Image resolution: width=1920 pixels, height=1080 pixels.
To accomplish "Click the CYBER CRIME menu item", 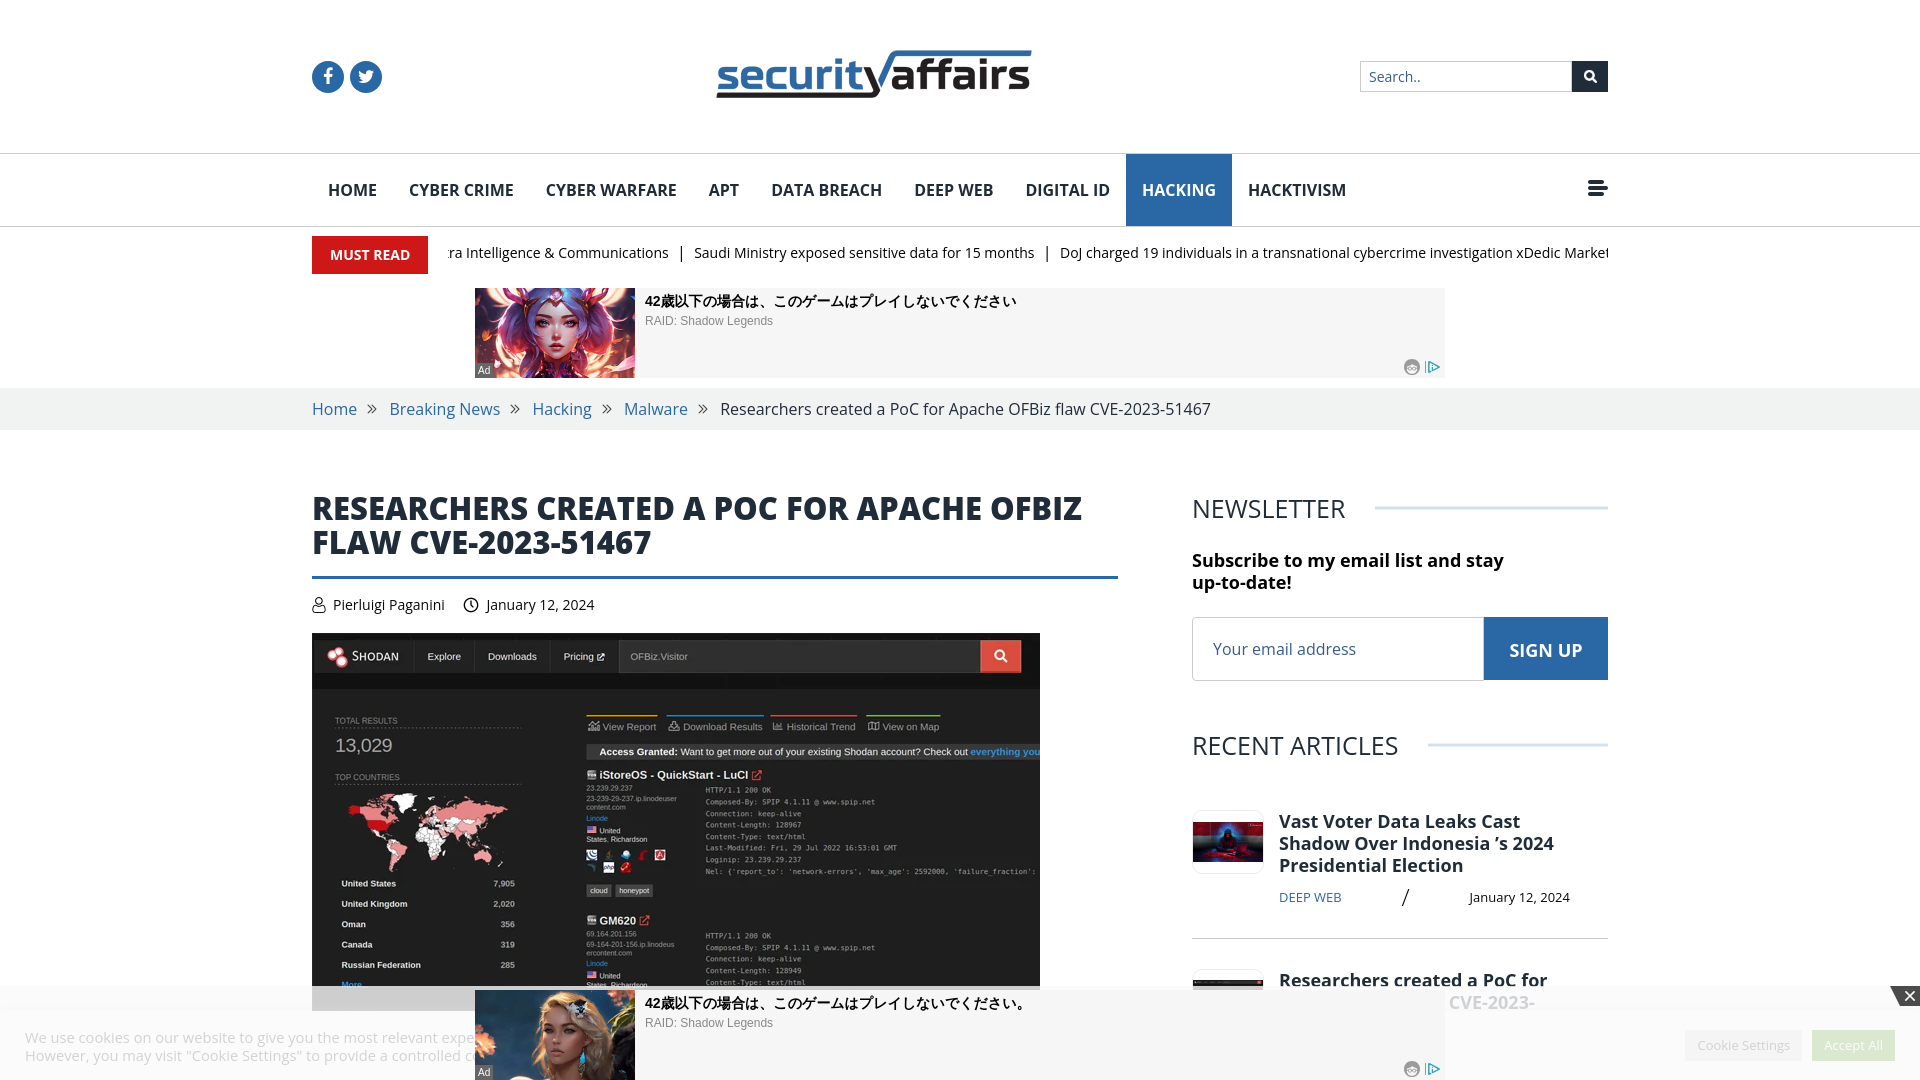I will pos(460,189).
